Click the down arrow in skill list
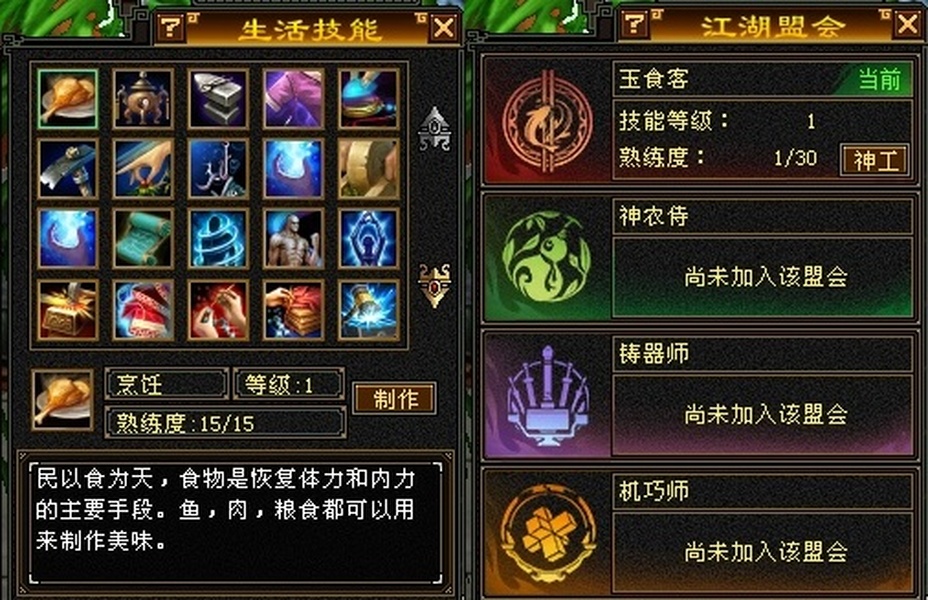 435,285
